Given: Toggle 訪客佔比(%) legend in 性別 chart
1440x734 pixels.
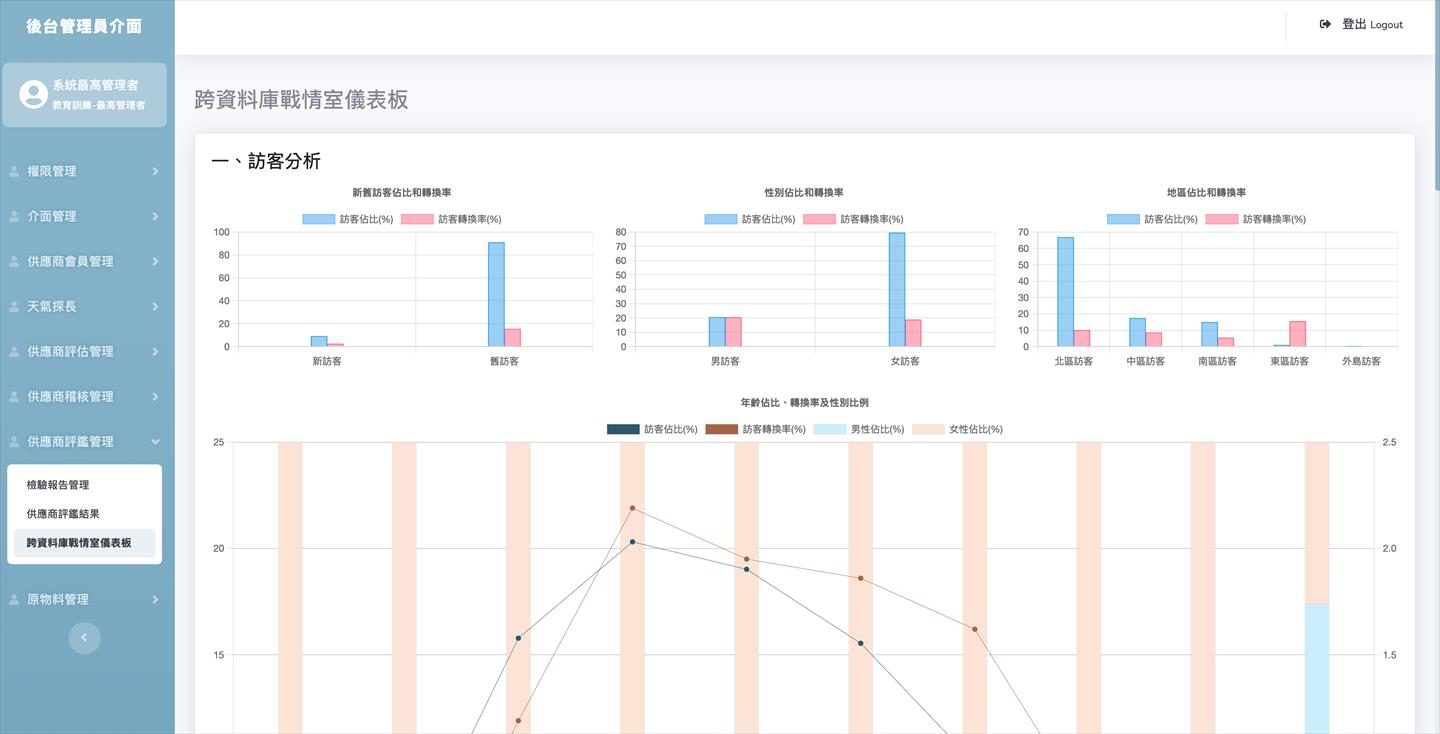Looking at the screenshot, I should pyautogui.click(x=750, y=219).
